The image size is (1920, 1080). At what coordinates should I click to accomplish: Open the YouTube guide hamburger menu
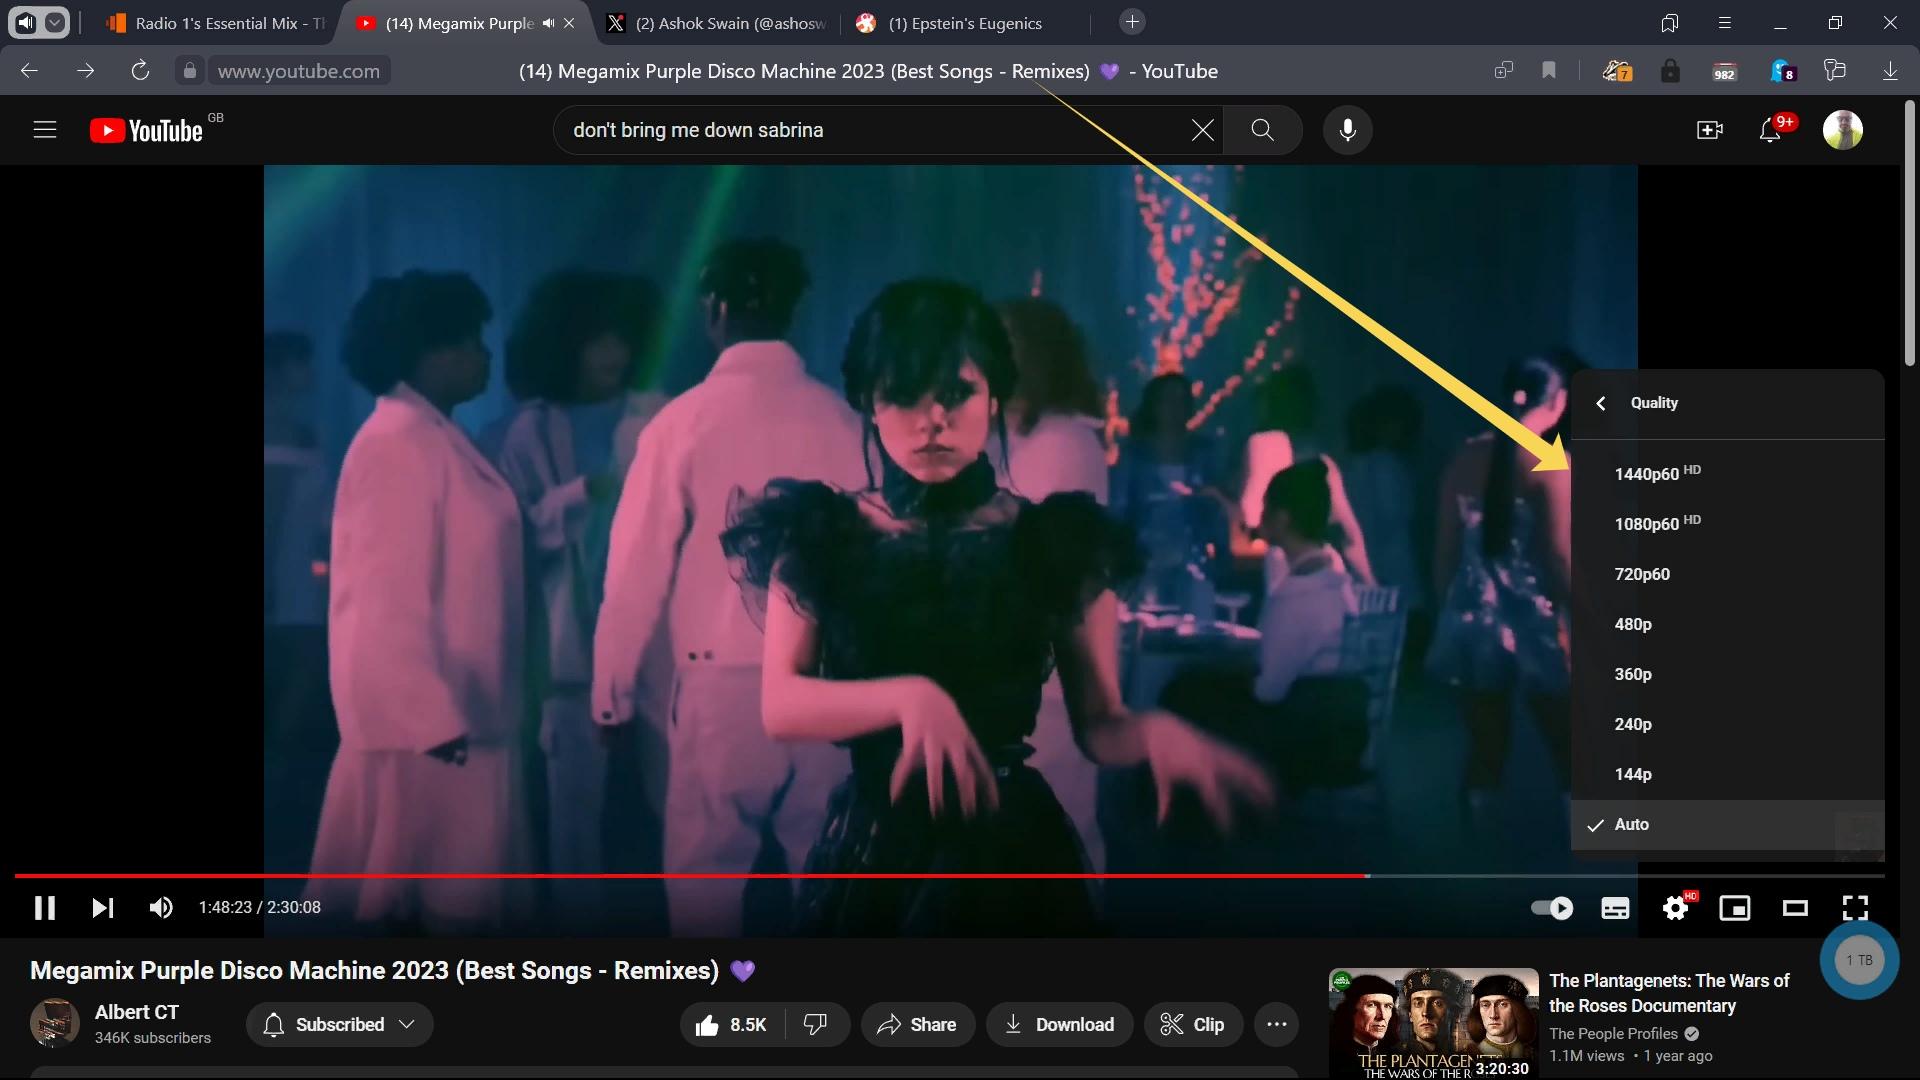coord(45,130)
